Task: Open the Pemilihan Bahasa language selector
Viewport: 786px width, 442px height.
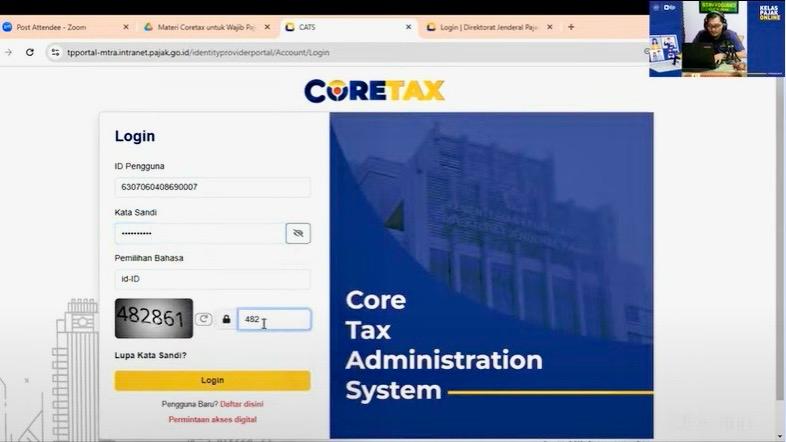Action: [212, 279]
